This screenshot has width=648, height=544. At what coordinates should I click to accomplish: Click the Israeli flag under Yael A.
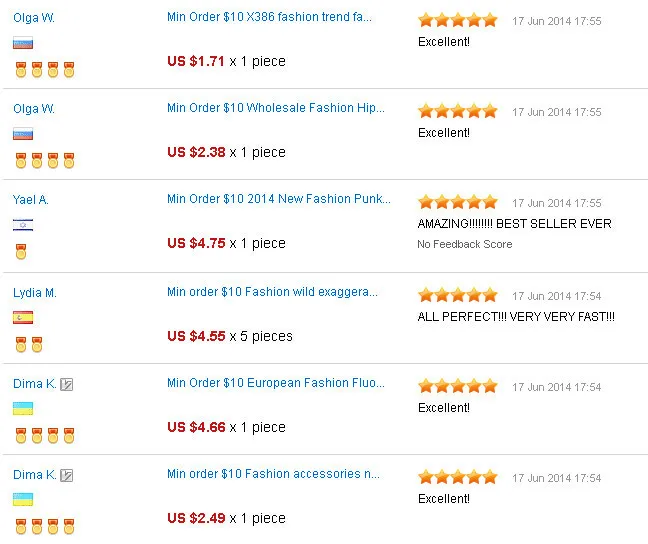pos(23,226)
